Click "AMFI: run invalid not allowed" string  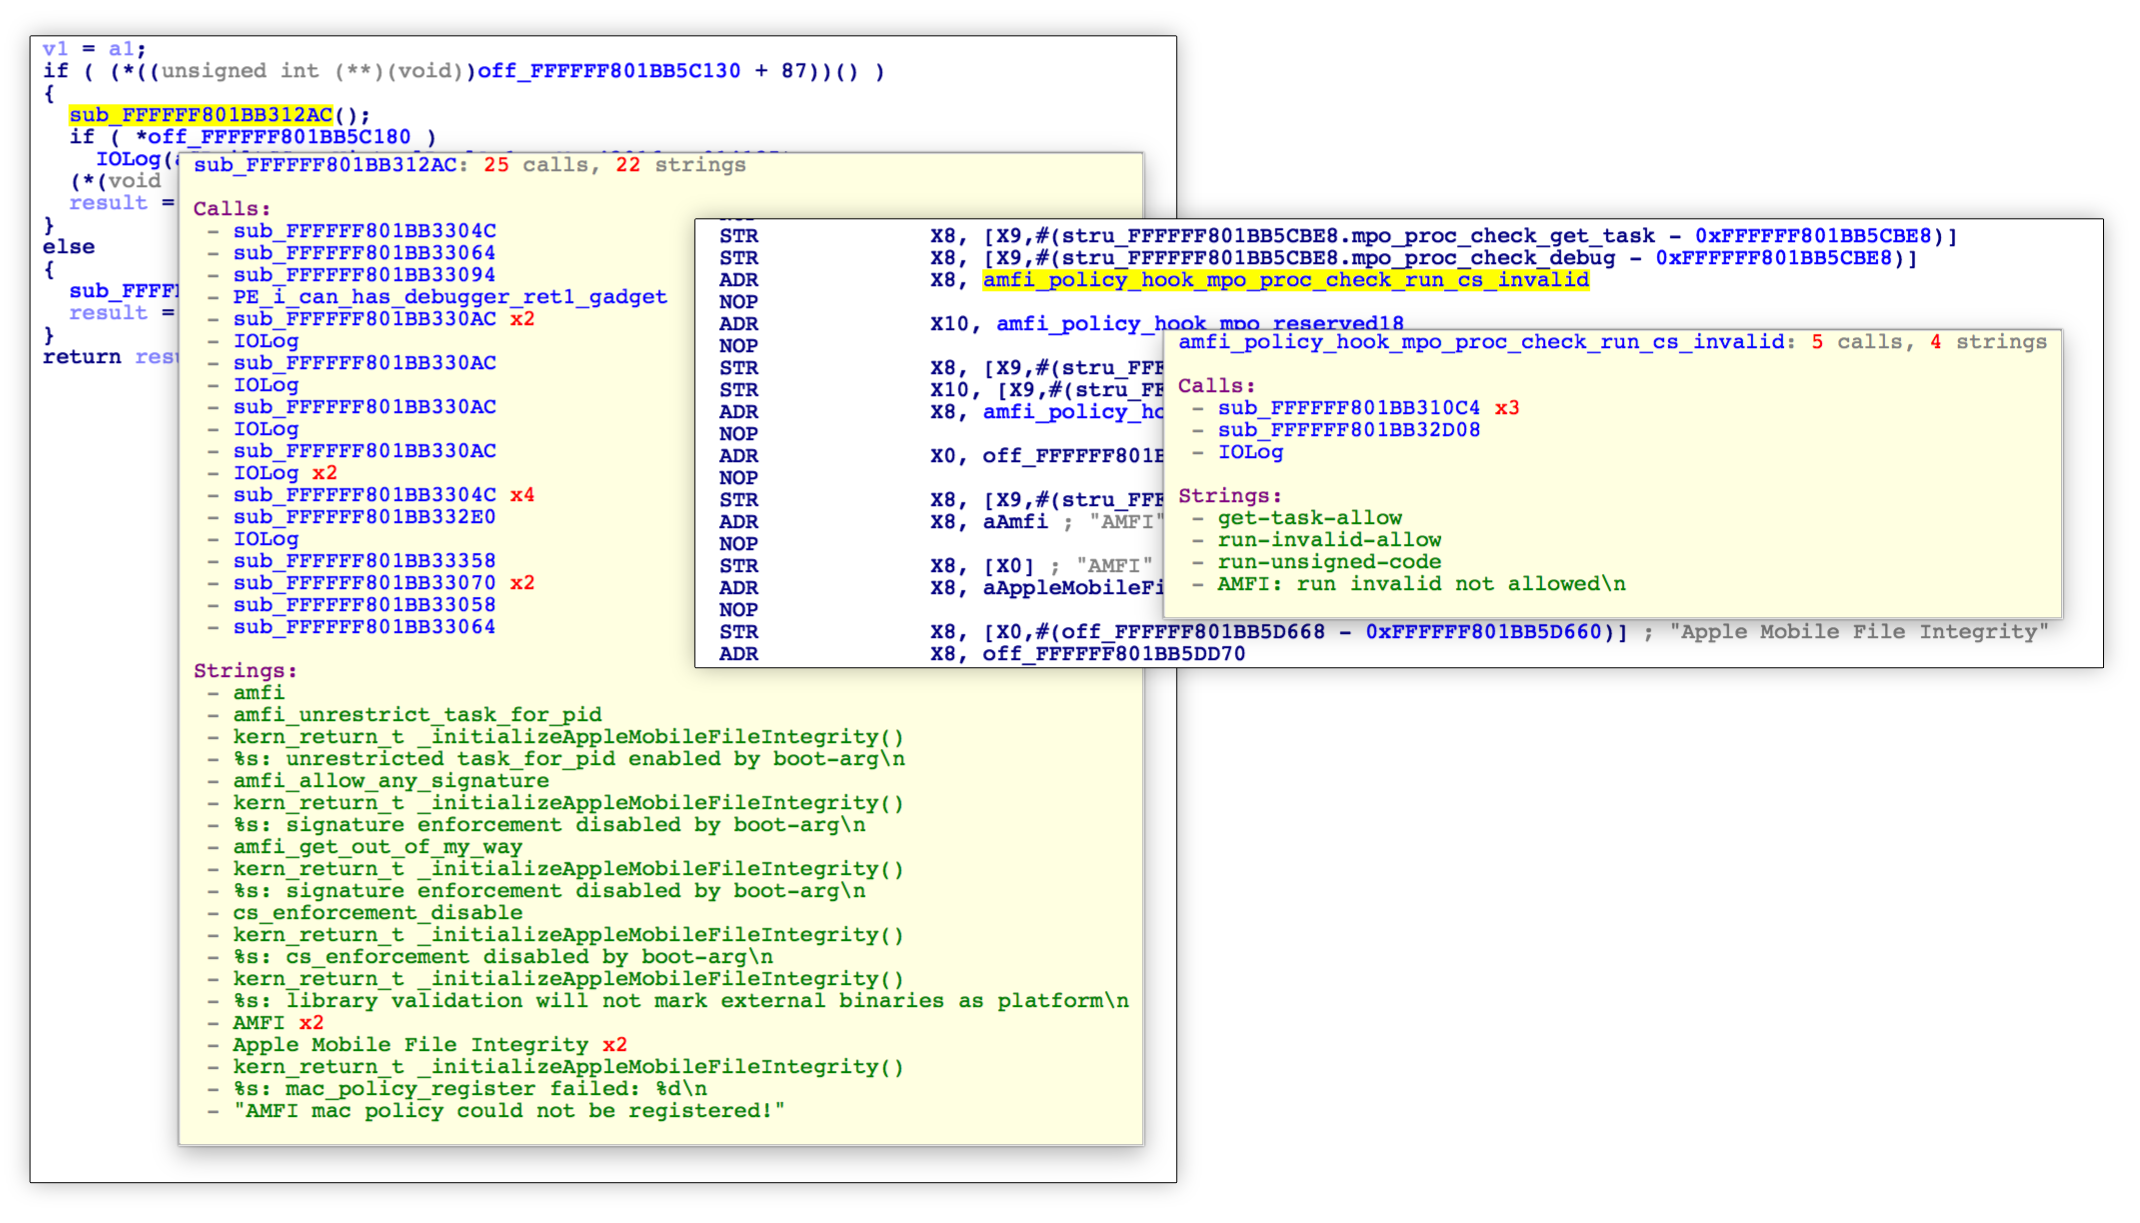coord(1420,584)
